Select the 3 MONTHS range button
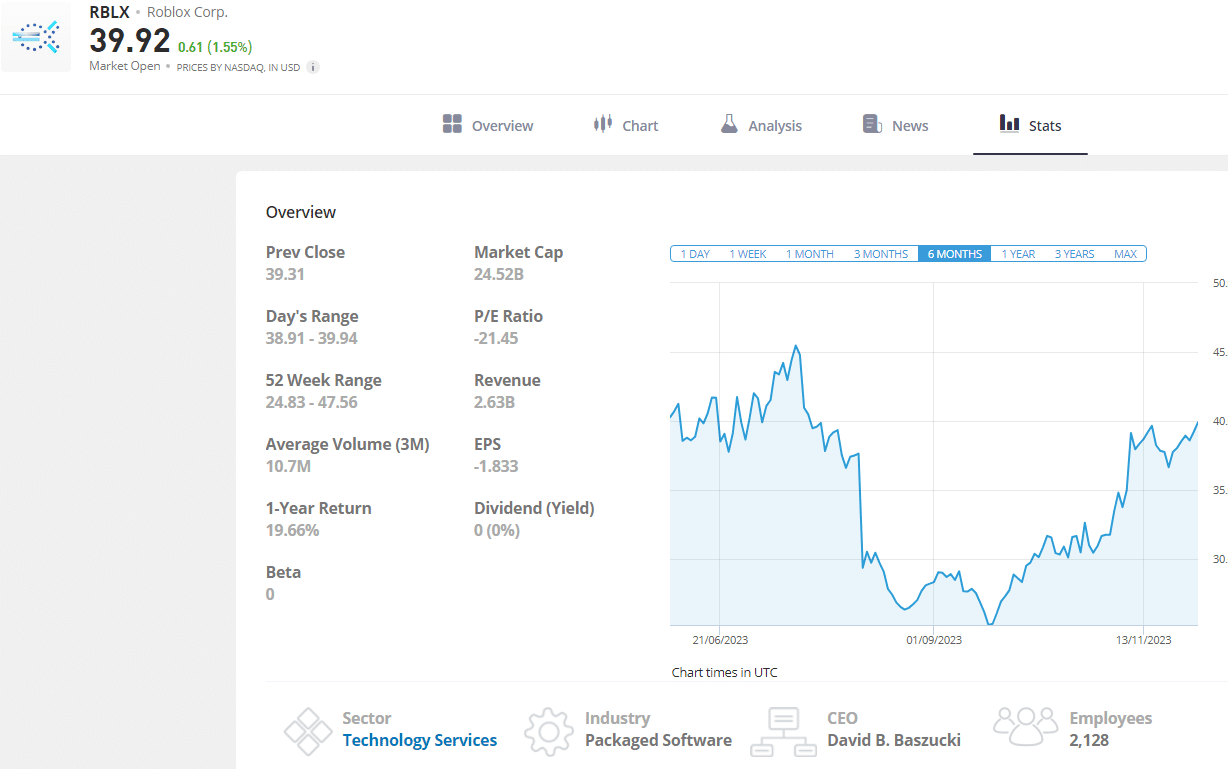 [x=880, y=253]
